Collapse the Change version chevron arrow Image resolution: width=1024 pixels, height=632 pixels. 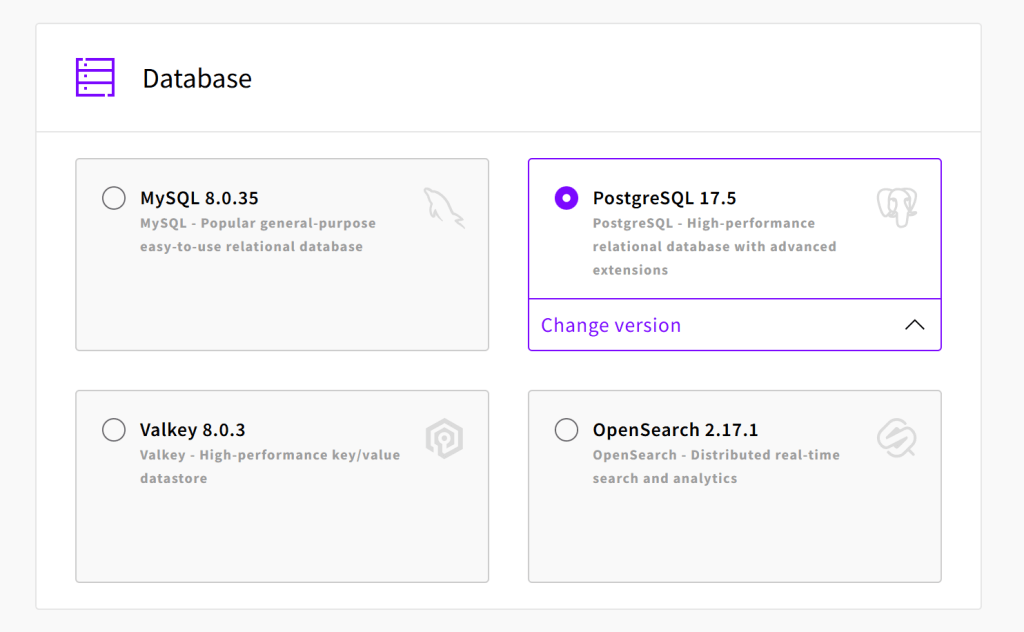[914, 325]
